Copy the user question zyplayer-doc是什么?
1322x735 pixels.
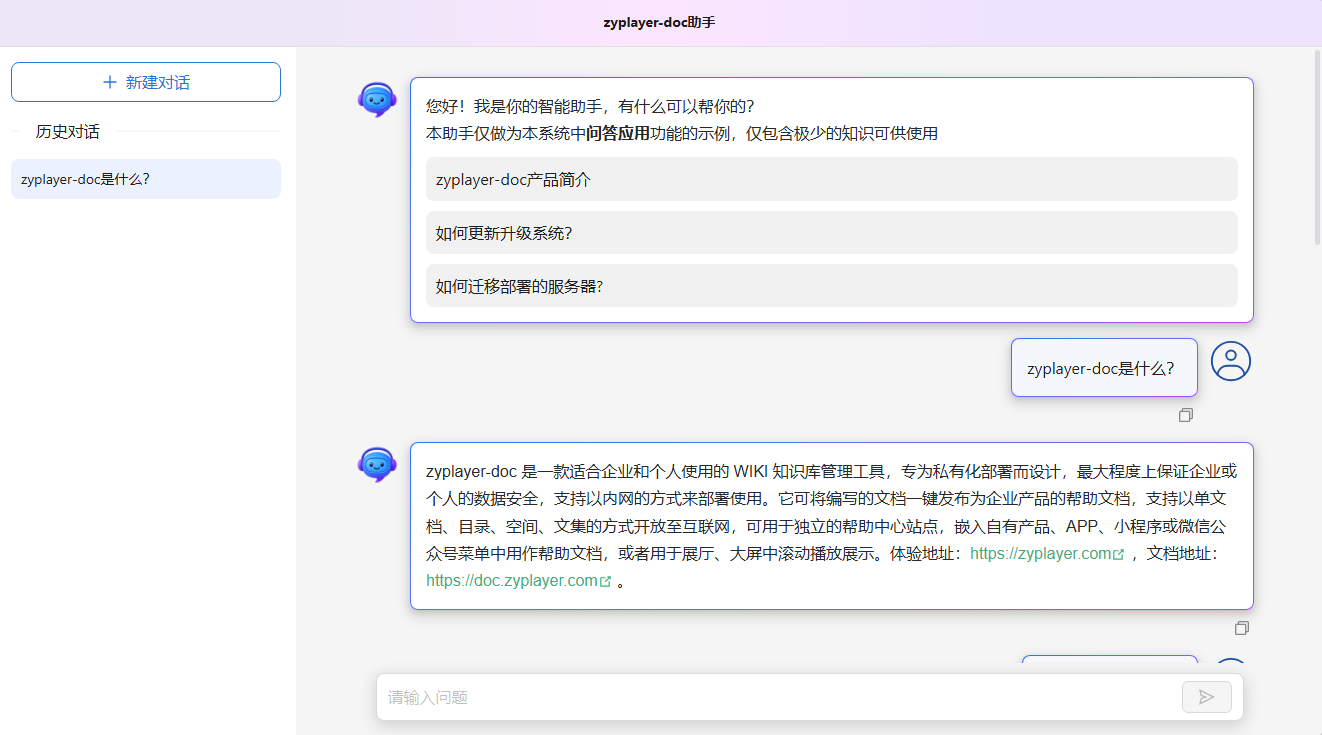point(1186,415)
